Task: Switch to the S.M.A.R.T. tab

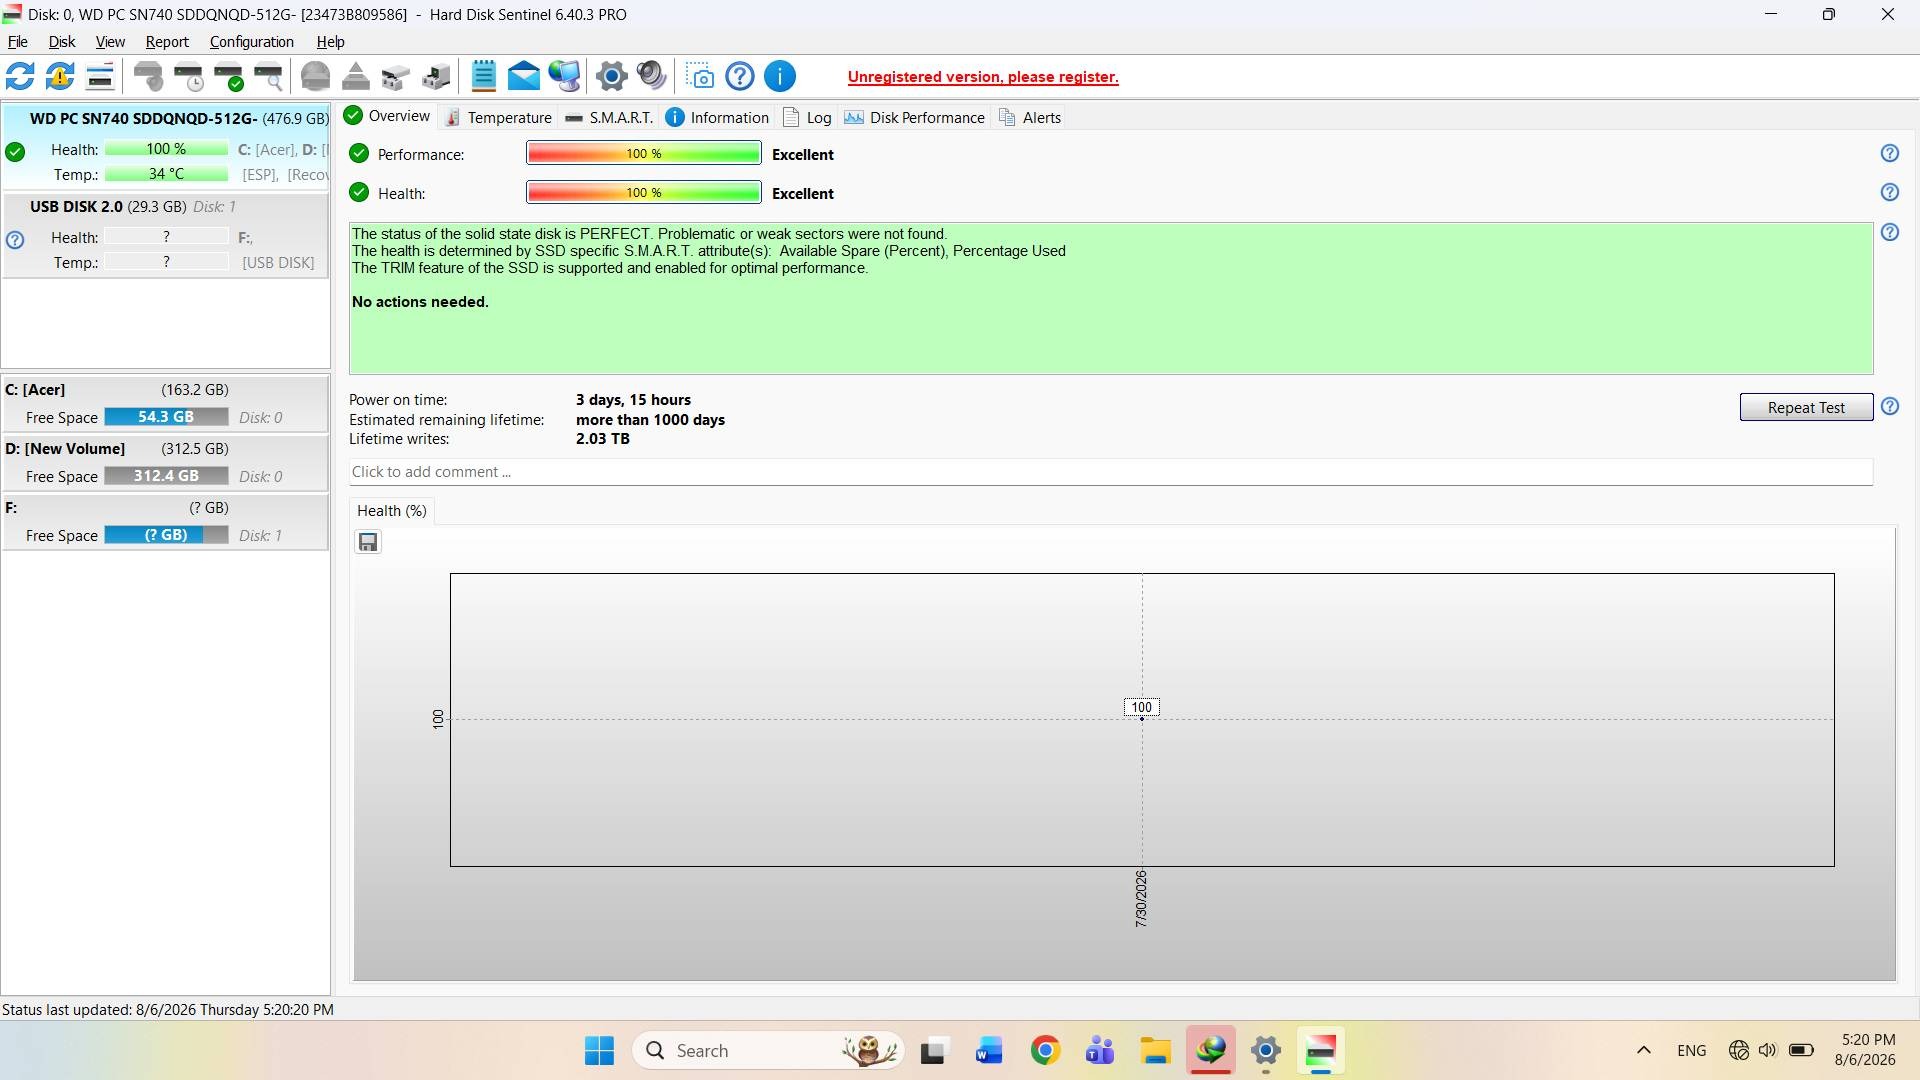Action: click(x=608, y=118)
